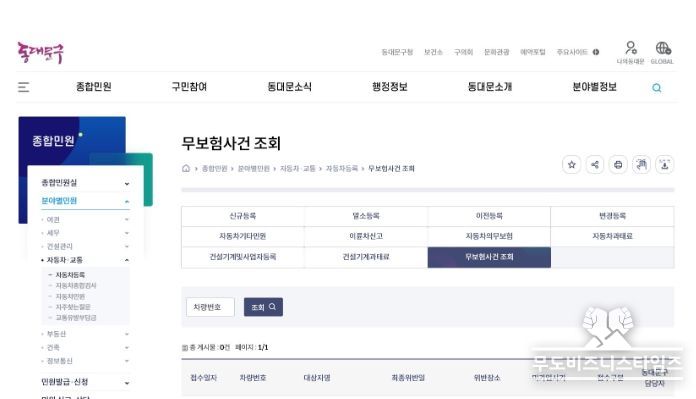Switch to the 자동차의무보험 tab
Image resolution: width=696 pixels, height=399 pixels.
click(x=489, y=237)
